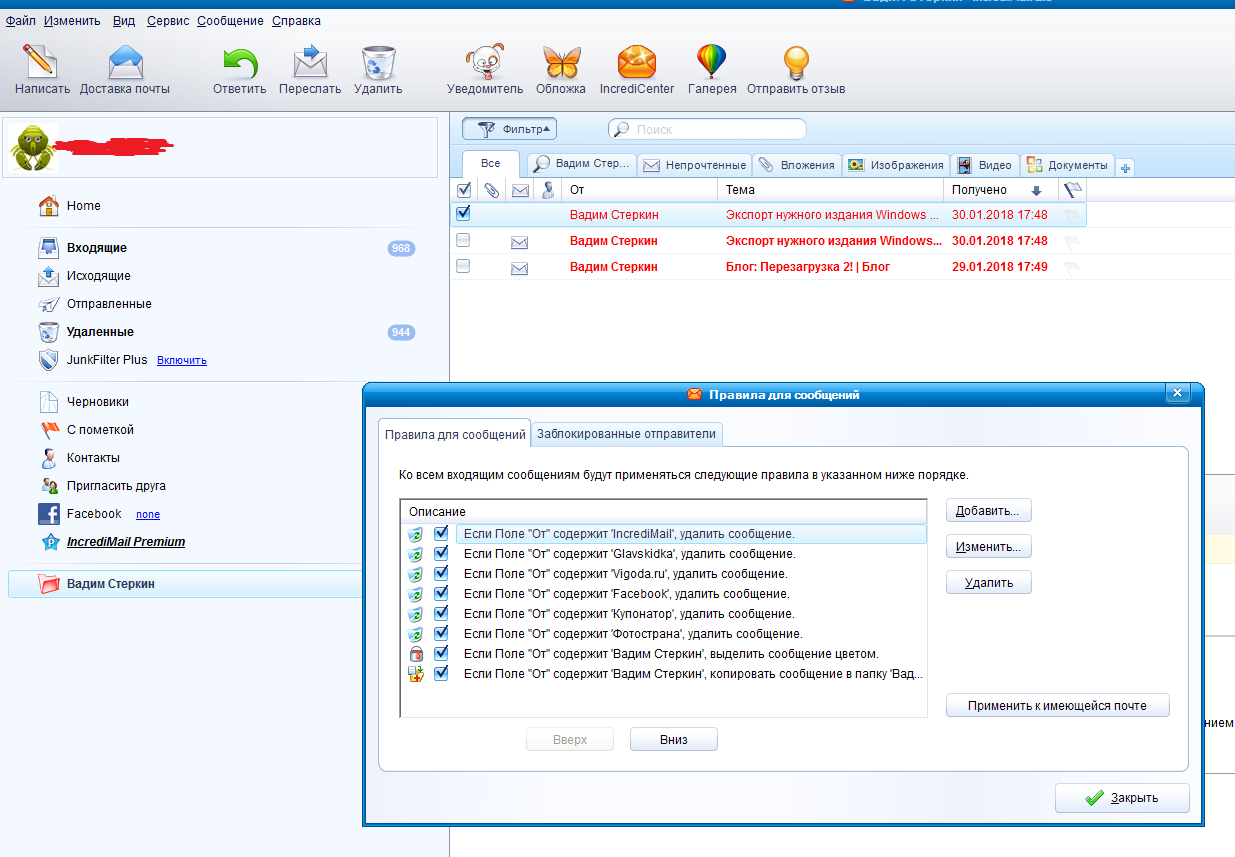Image resolution: width=1235 pixels, height=857 pixels.
Task: Click the plus icon to add tab
Action: pyautogui.click(x=1125, y=168)
